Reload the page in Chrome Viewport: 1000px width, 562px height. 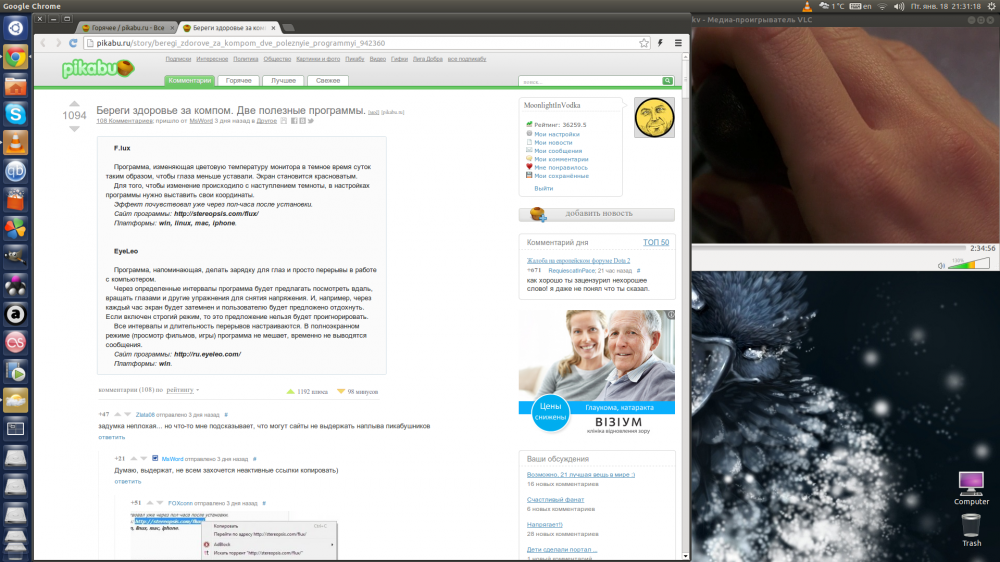tap(73, 43)
